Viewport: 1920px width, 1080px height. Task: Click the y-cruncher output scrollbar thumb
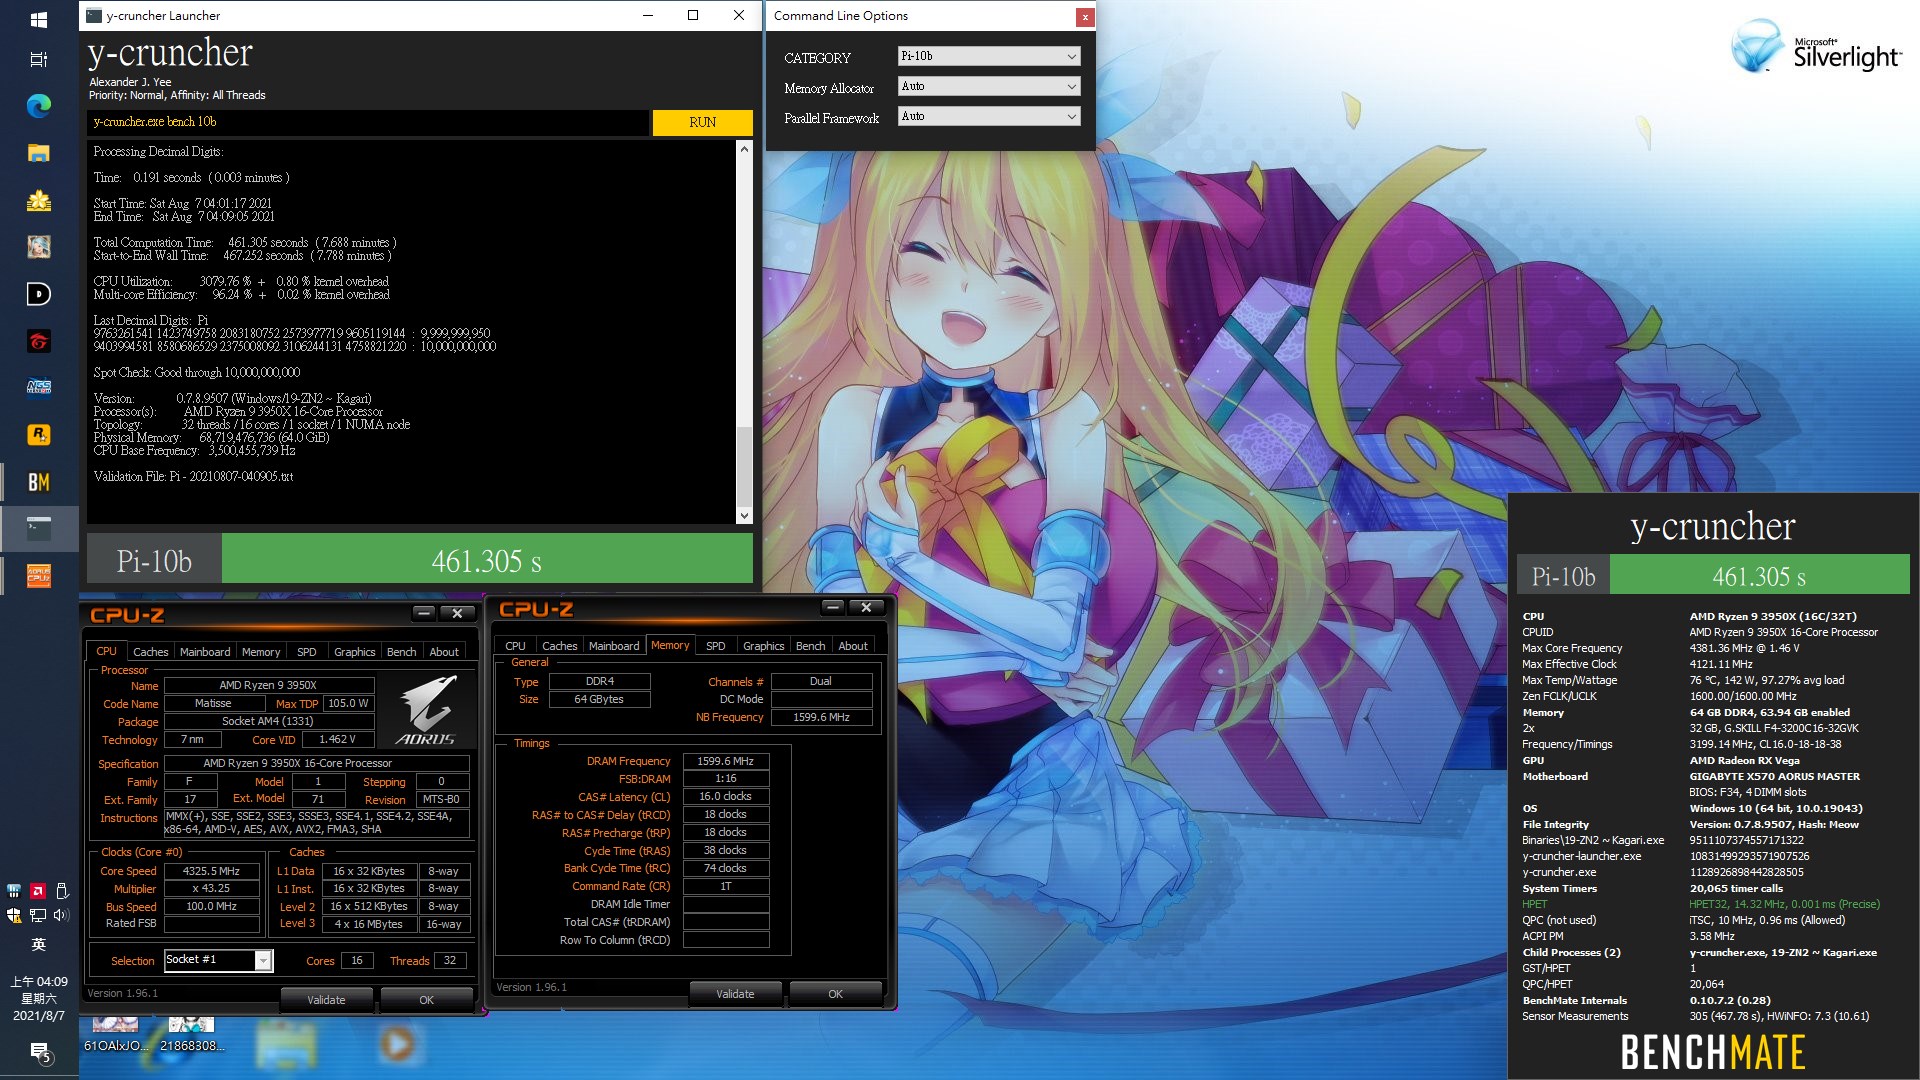[744, 467]
